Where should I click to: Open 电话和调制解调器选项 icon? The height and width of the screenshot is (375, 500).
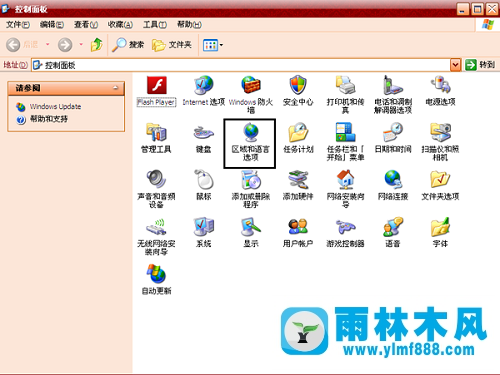point(393,95)
